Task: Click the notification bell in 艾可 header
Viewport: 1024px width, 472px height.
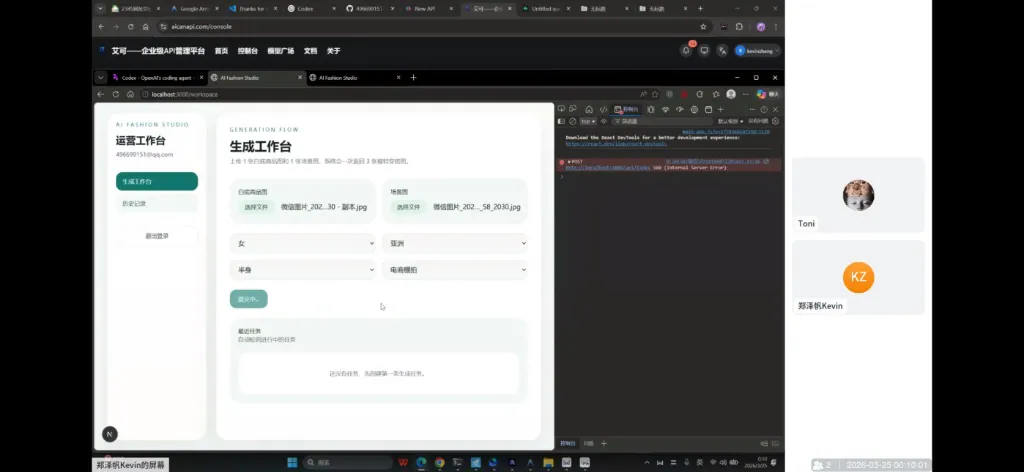Action: pos(686,50)
